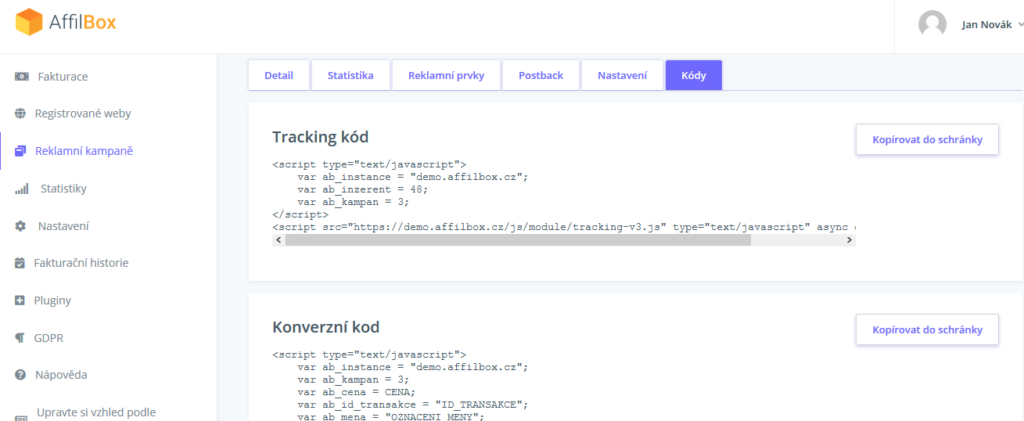Click the Fakturační historie calendar icon
The width and height of the screenshot is (1024, 421).
point(20,264)
